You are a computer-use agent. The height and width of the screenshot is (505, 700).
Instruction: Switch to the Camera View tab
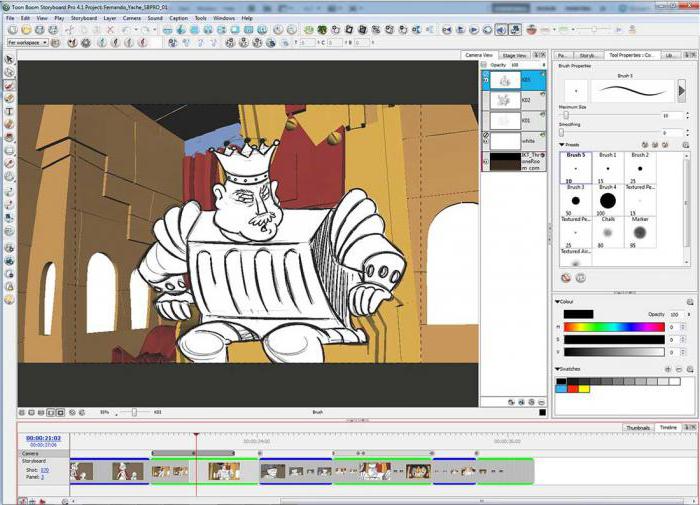[479, 55]
